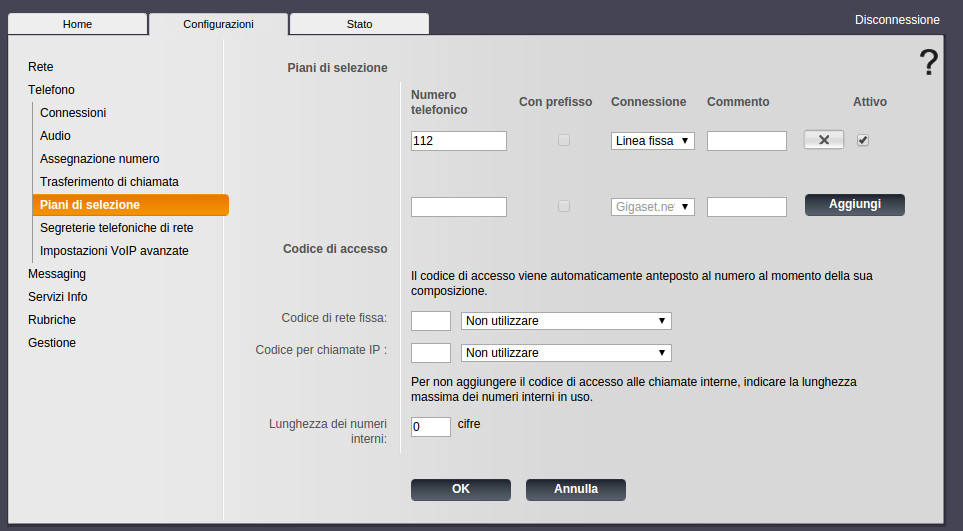963x531 pixels.
Task: Click the Lunghezza dei numeri interni field
Action: [x=431, y=427]
